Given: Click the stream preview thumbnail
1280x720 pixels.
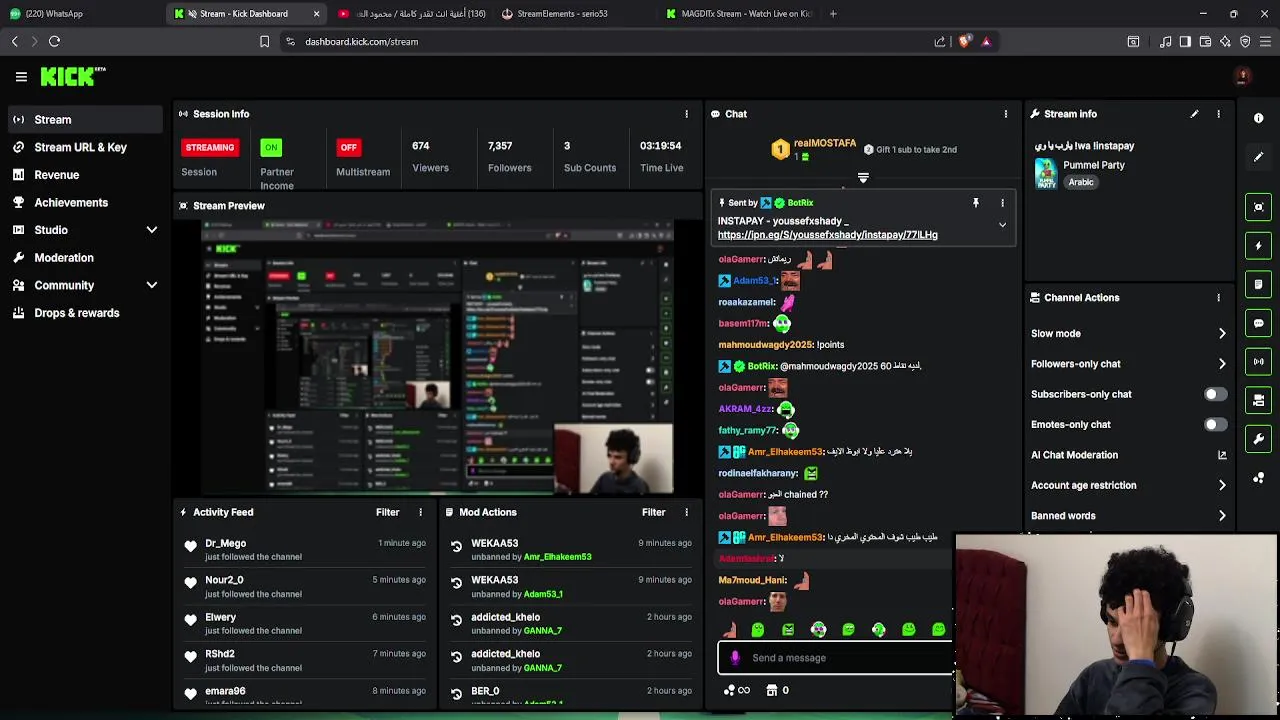Looking at the screenshot, I should 437,358.
